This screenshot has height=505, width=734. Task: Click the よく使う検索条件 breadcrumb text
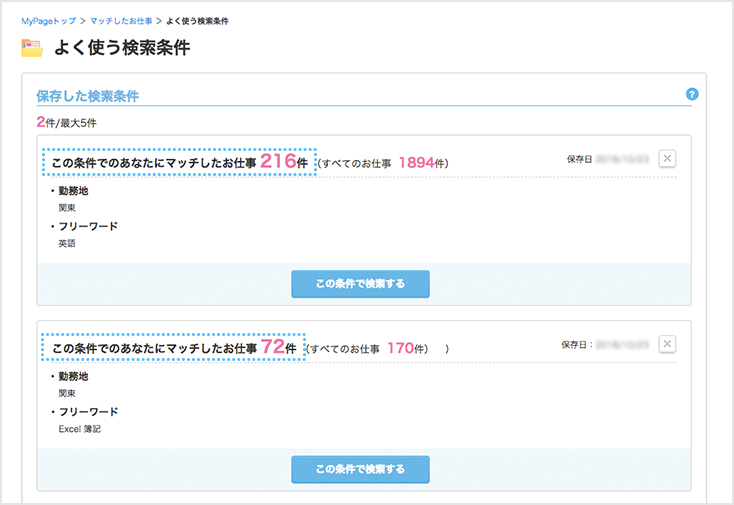click(197, 21)
